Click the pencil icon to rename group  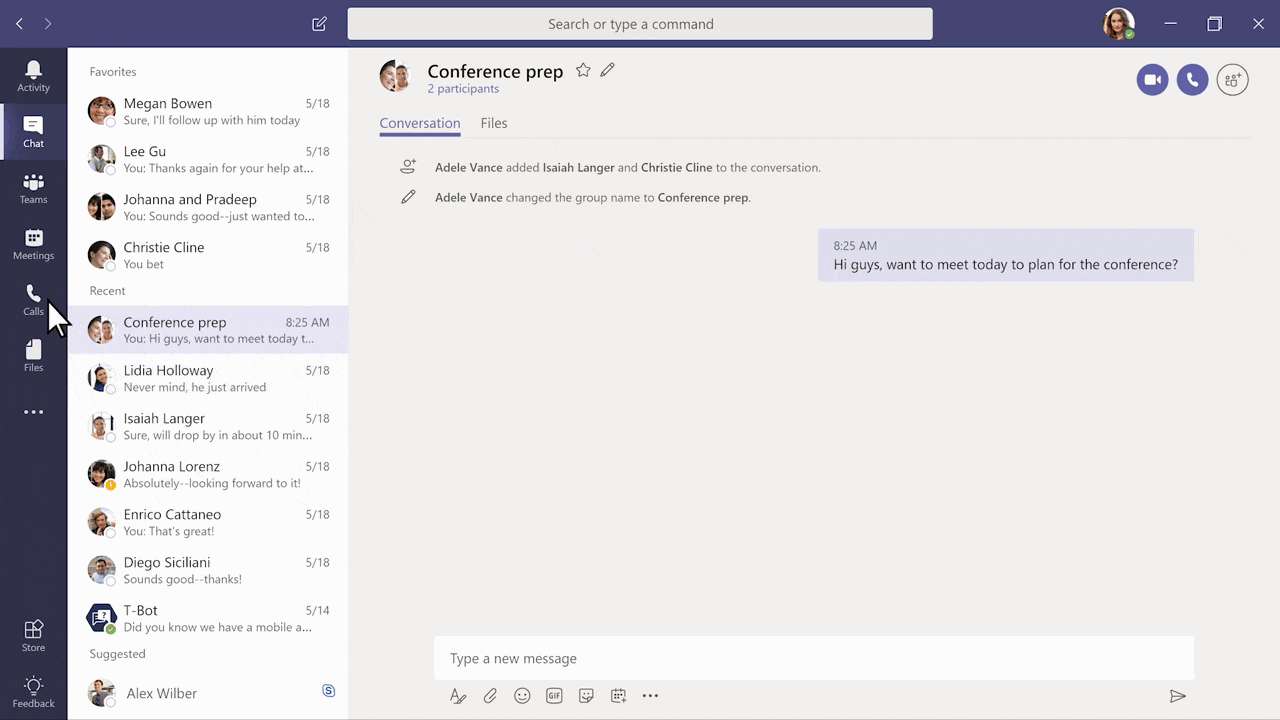[x=607, y=70]
